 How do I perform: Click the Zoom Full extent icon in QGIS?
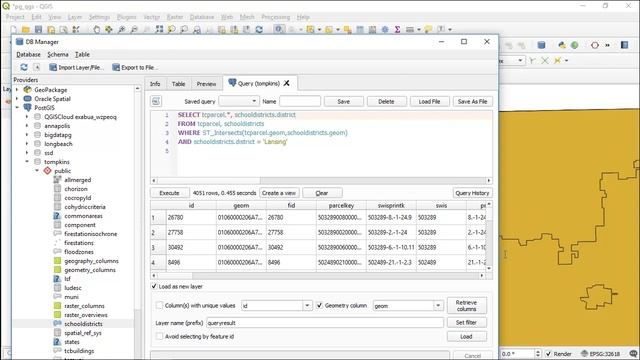pyautogui.click(x=159, y=29)
